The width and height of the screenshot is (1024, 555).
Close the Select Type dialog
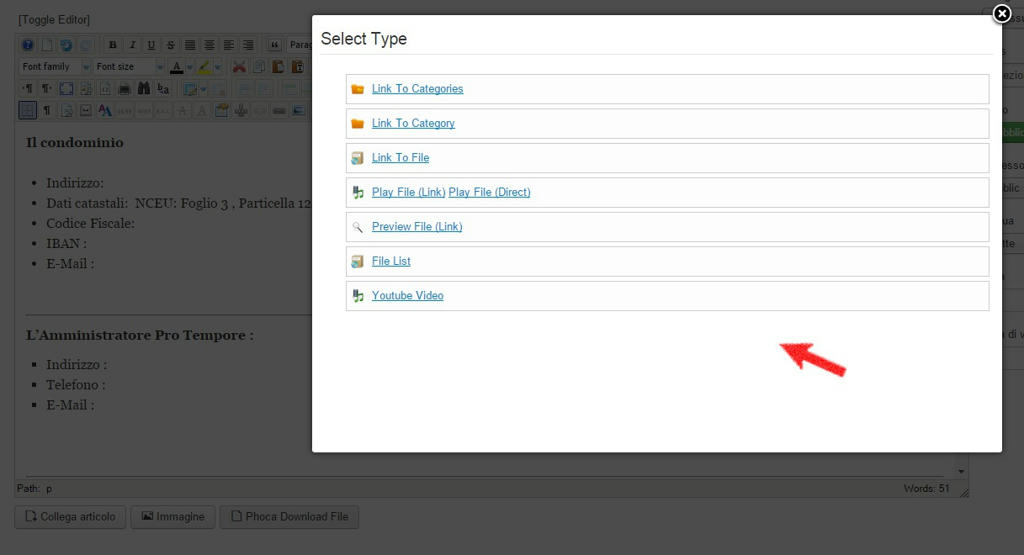1001,13
